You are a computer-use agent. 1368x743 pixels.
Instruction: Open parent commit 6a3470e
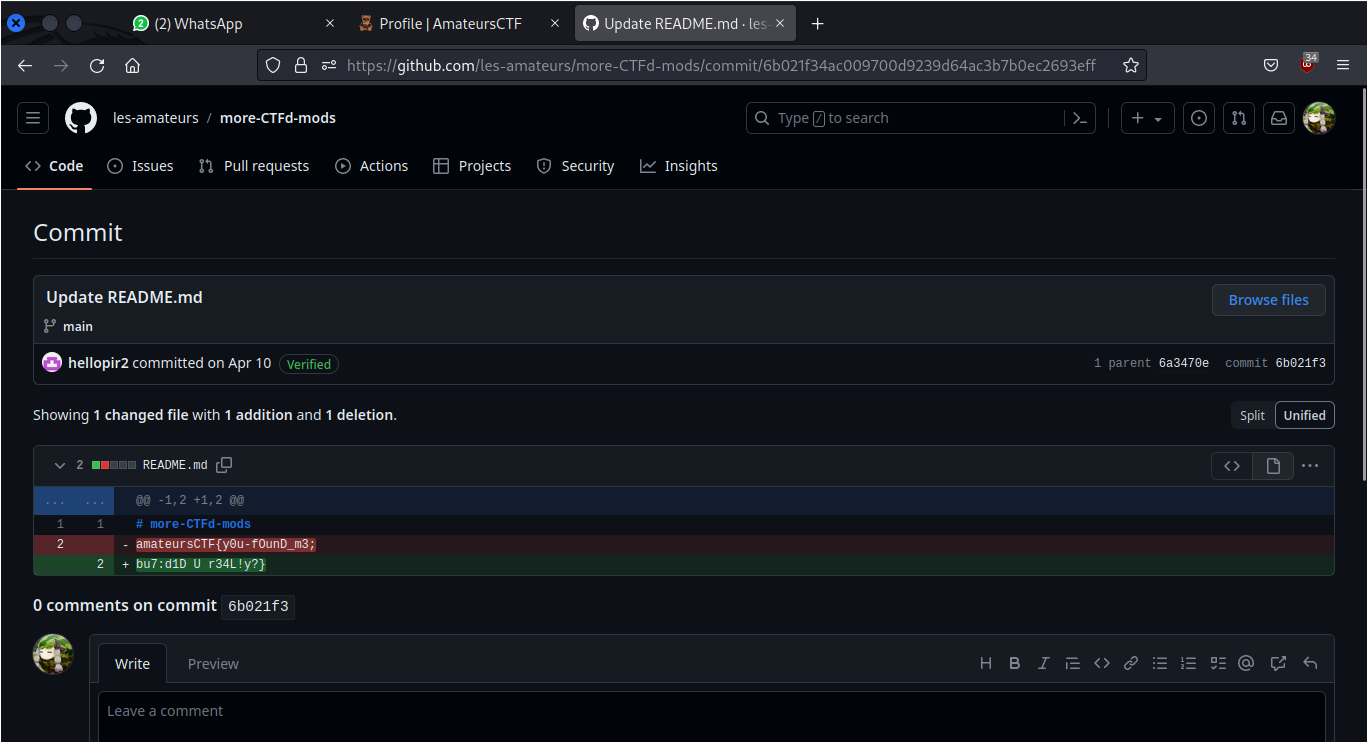(1184, 363)
